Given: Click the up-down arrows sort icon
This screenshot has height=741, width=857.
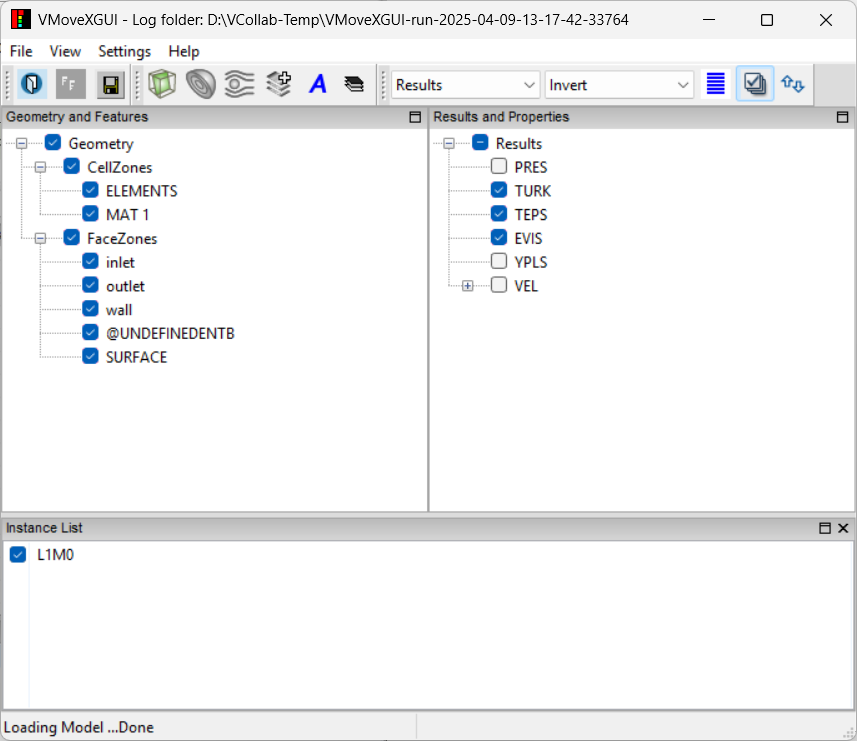Looking at the screenshot, I should [x=793, y=85].
